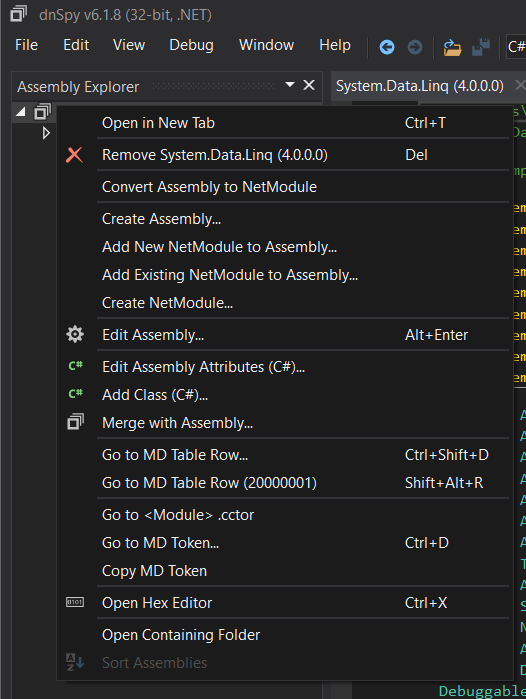Viewport: 526px width, 699px height.
Task: Open the Assembly Explorer panel options dropdown
Action: point(290,84)
